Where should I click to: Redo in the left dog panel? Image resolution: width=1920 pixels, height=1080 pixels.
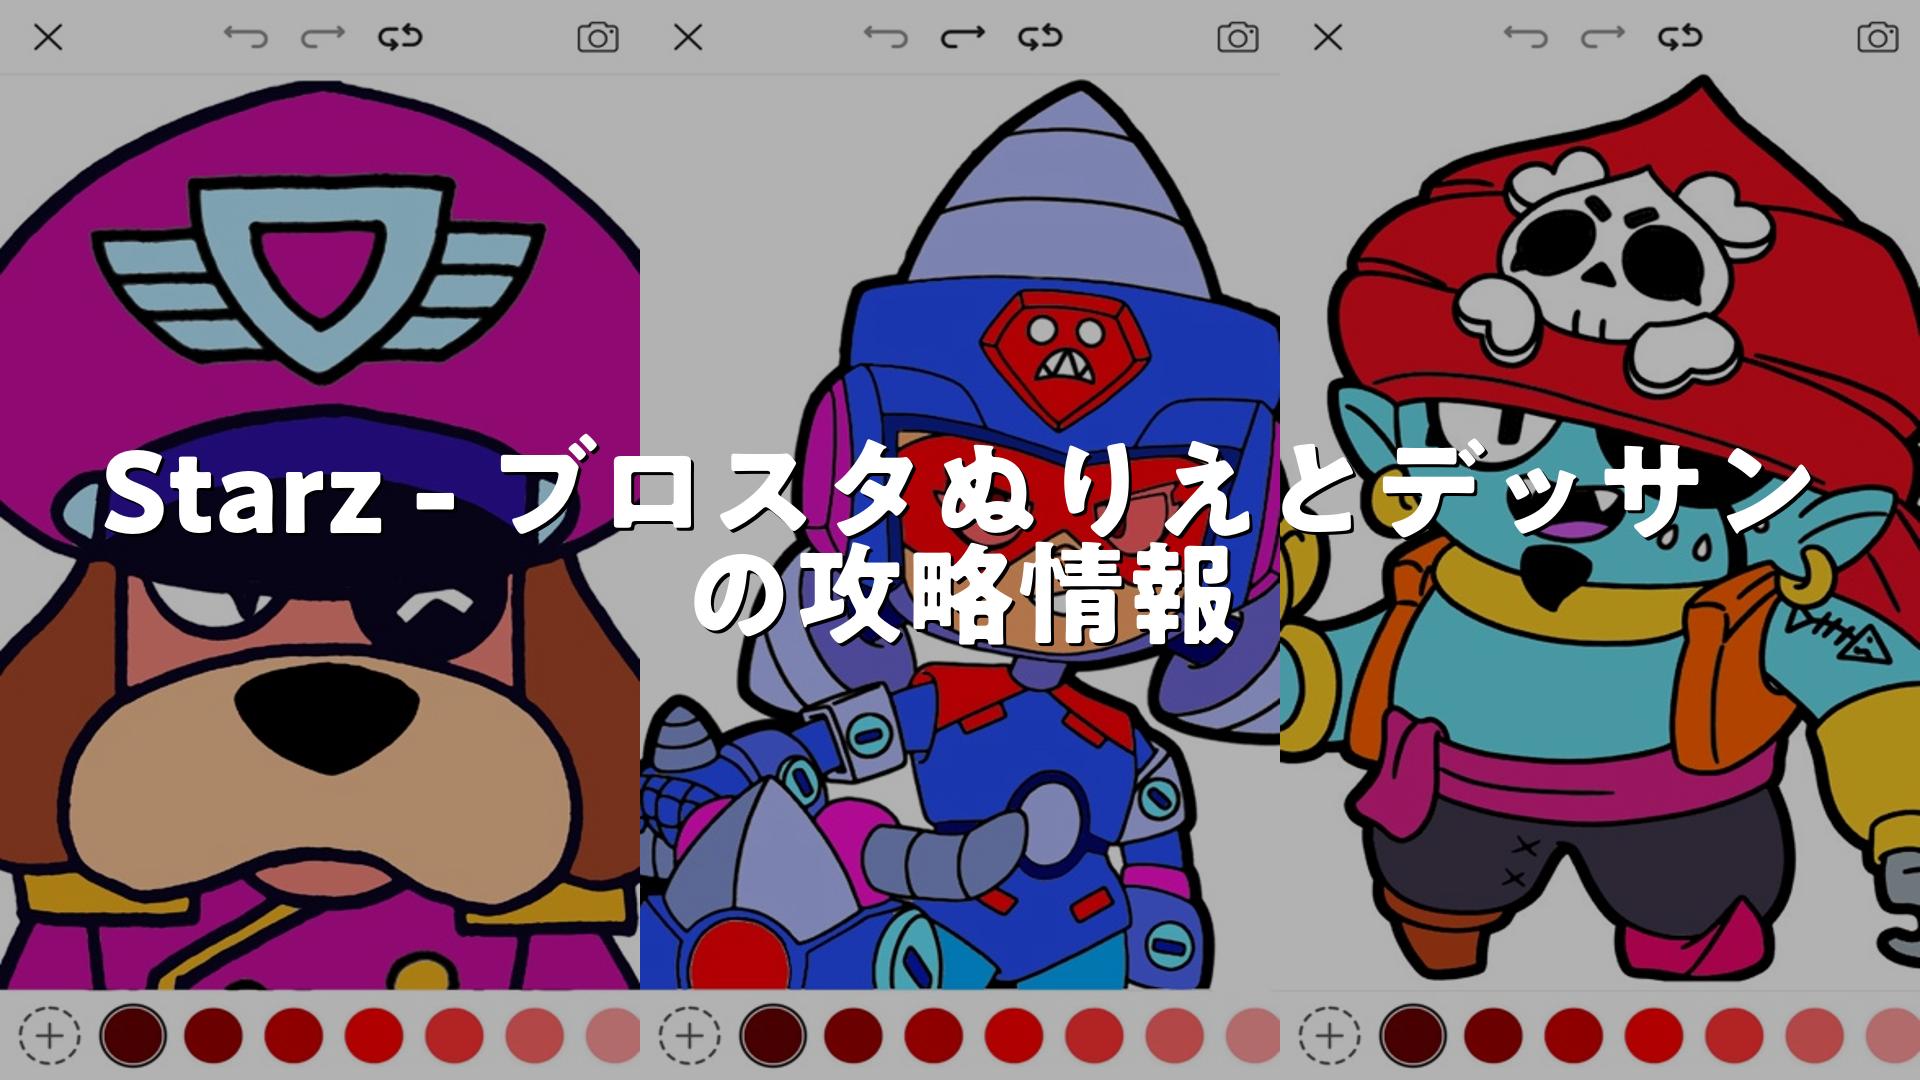click(323, 38)
